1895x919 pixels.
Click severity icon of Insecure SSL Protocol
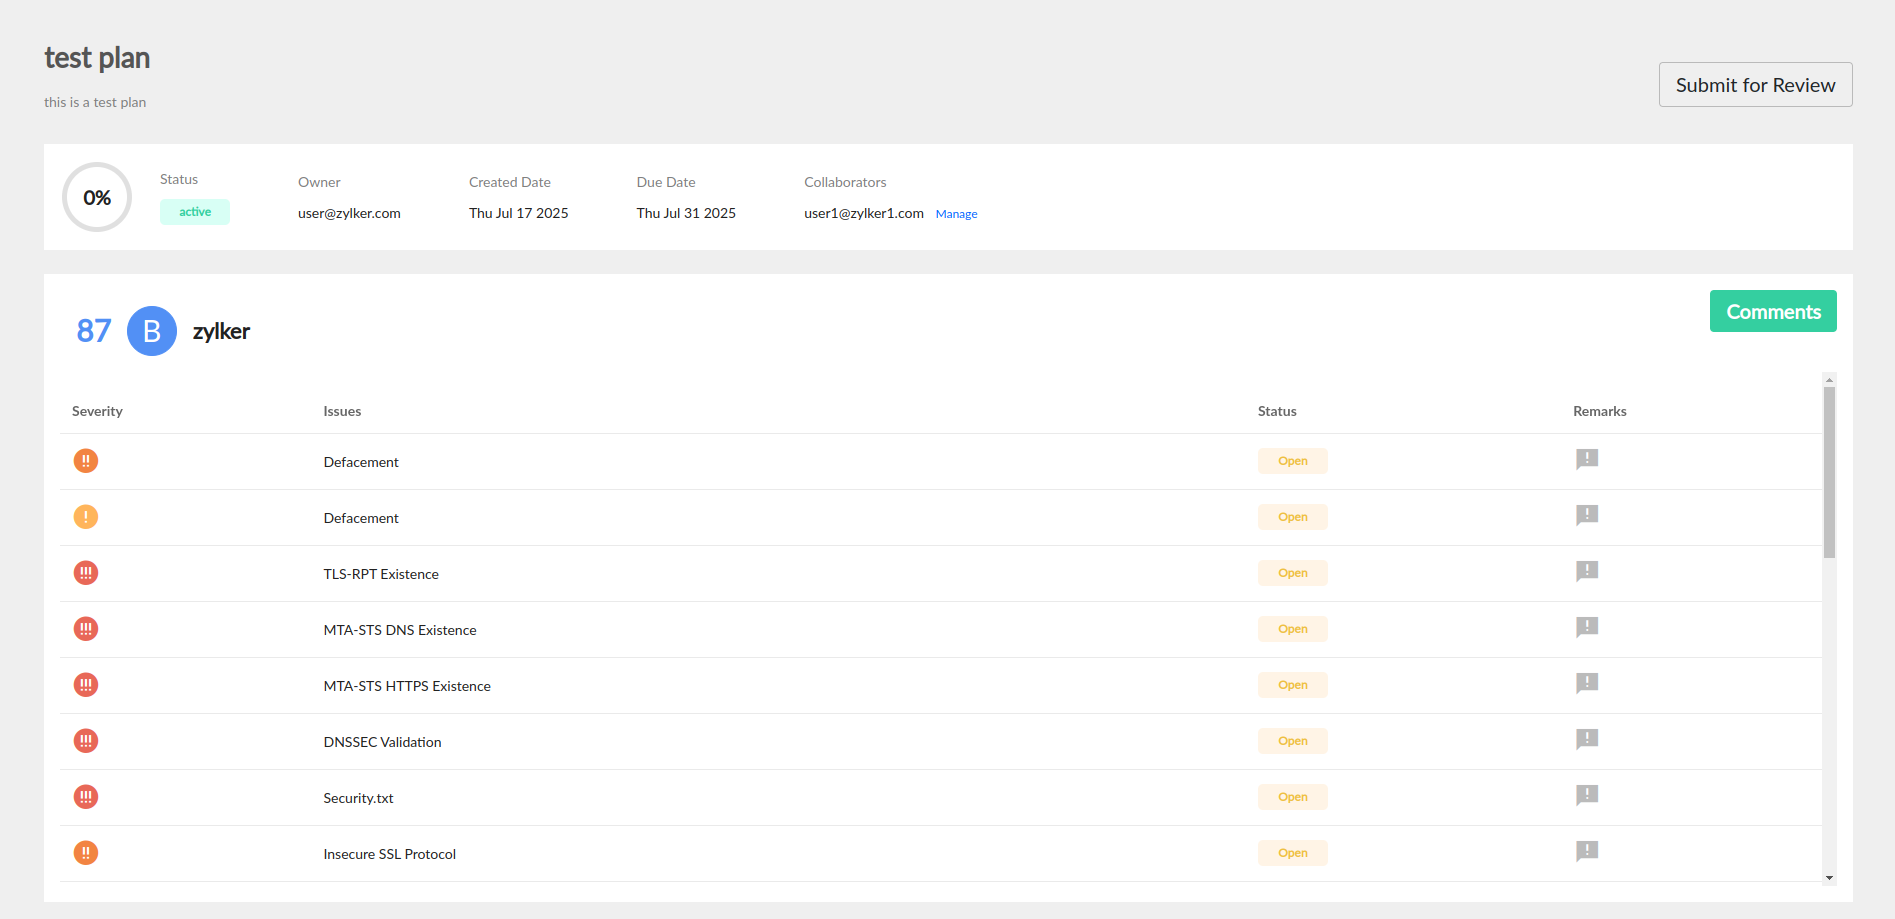[x=86, y=853]
